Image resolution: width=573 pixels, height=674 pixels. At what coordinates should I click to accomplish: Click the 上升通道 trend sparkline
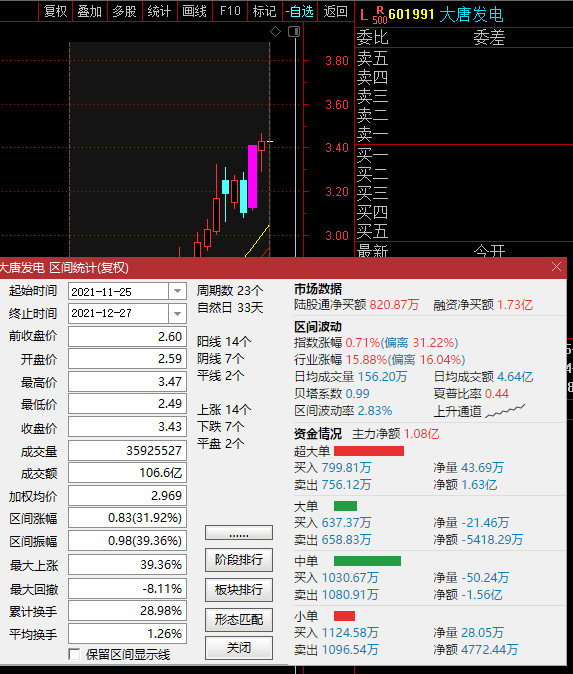point(506,411)
